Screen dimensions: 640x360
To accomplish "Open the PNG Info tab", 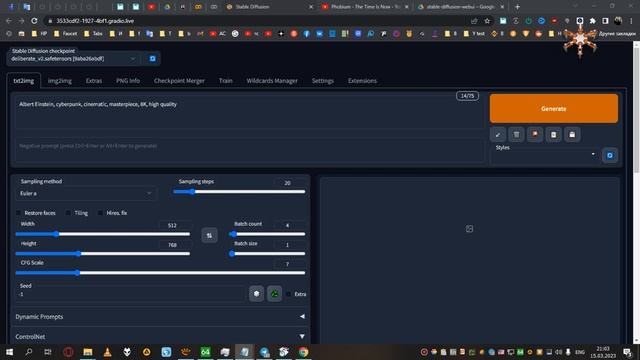I will coord(128,81).
